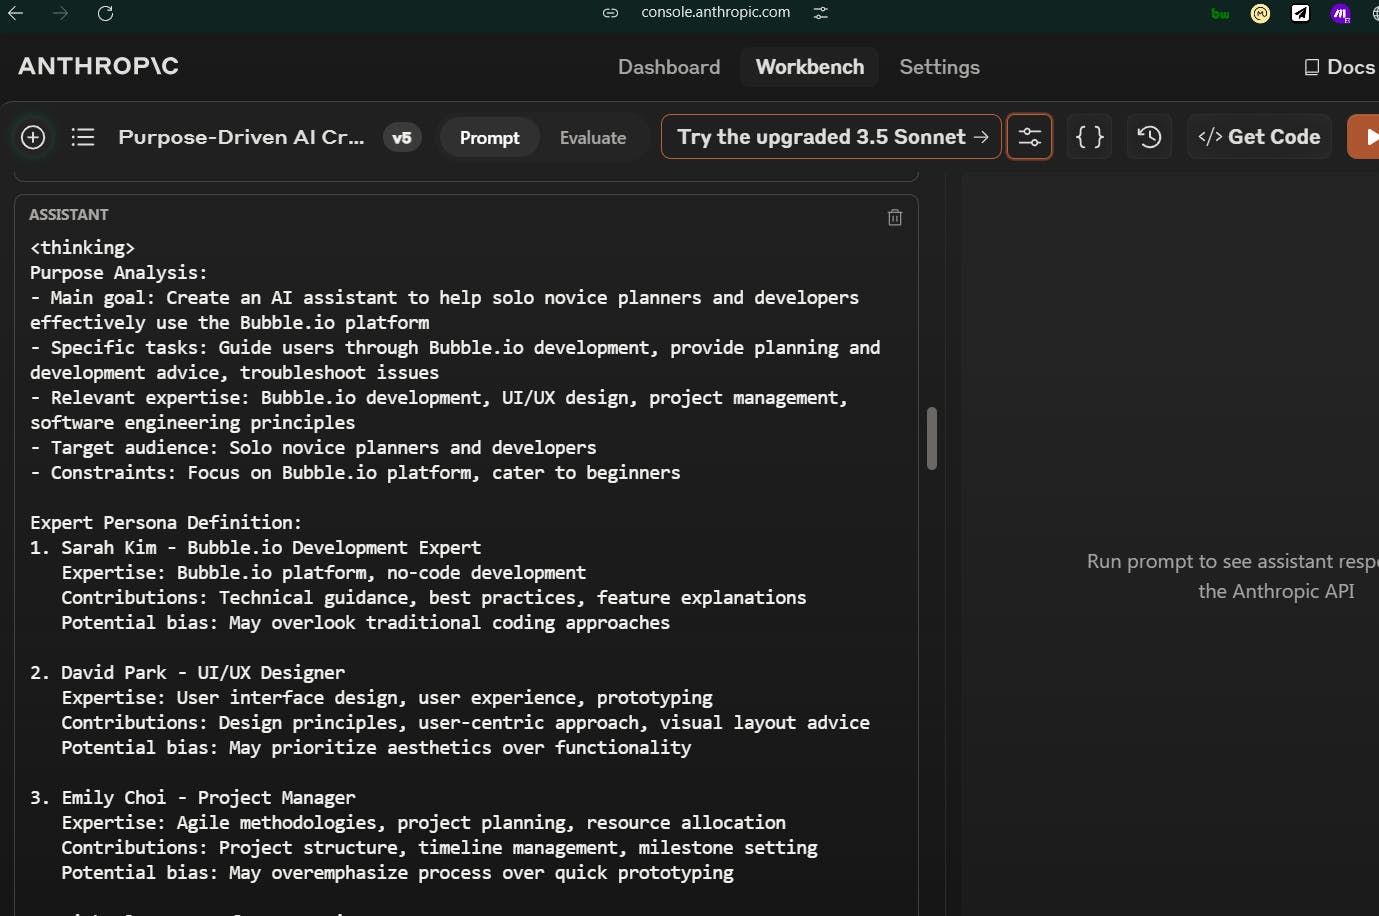Click Try the upgraded 3.5 Sonnet button
The width and height of the screenshot is (1379, 916).
[831, 137]
